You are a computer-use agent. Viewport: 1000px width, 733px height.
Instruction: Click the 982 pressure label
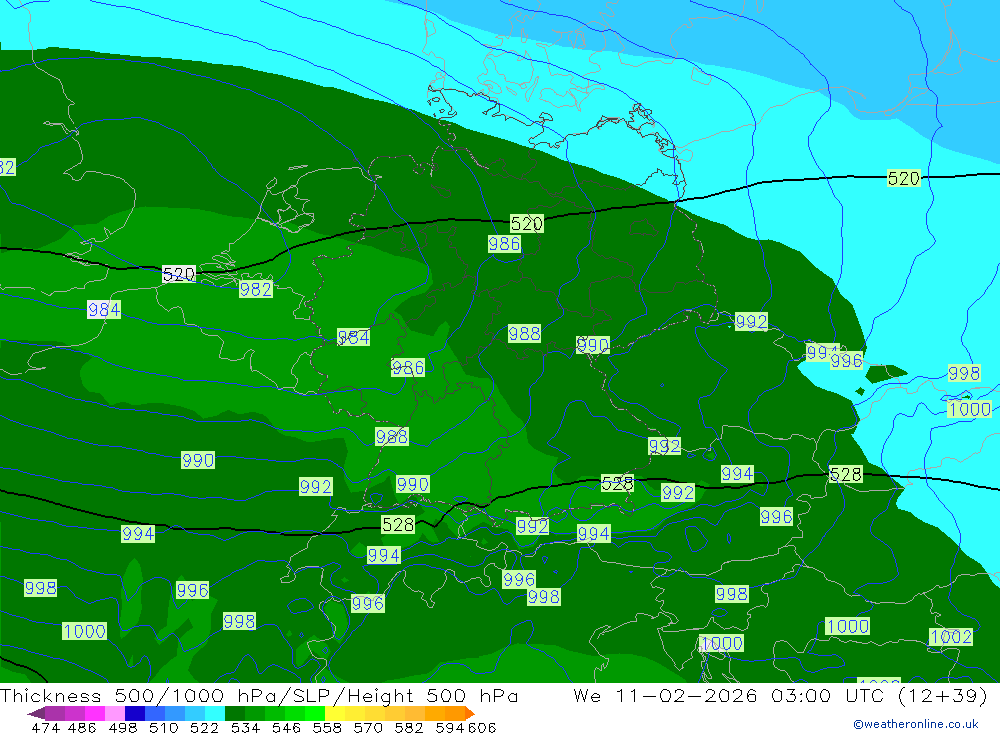pos(256,289)
